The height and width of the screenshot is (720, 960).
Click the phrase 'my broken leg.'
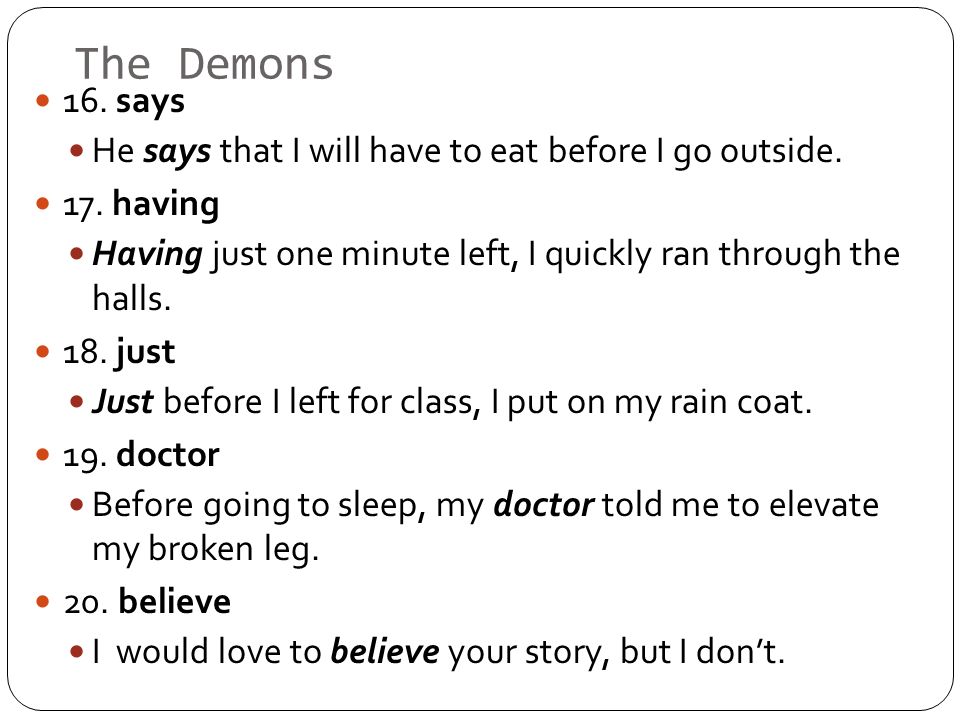click(206, 550)
